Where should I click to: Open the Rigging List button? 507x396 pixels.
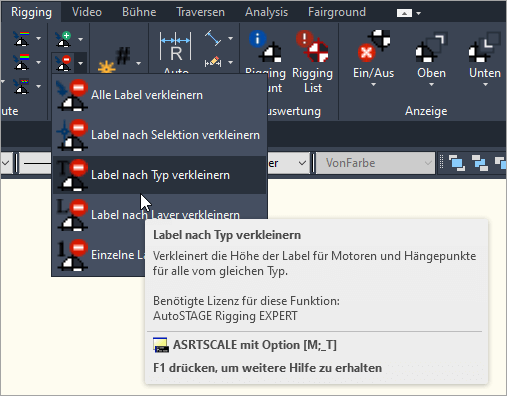tap(312, 62)
